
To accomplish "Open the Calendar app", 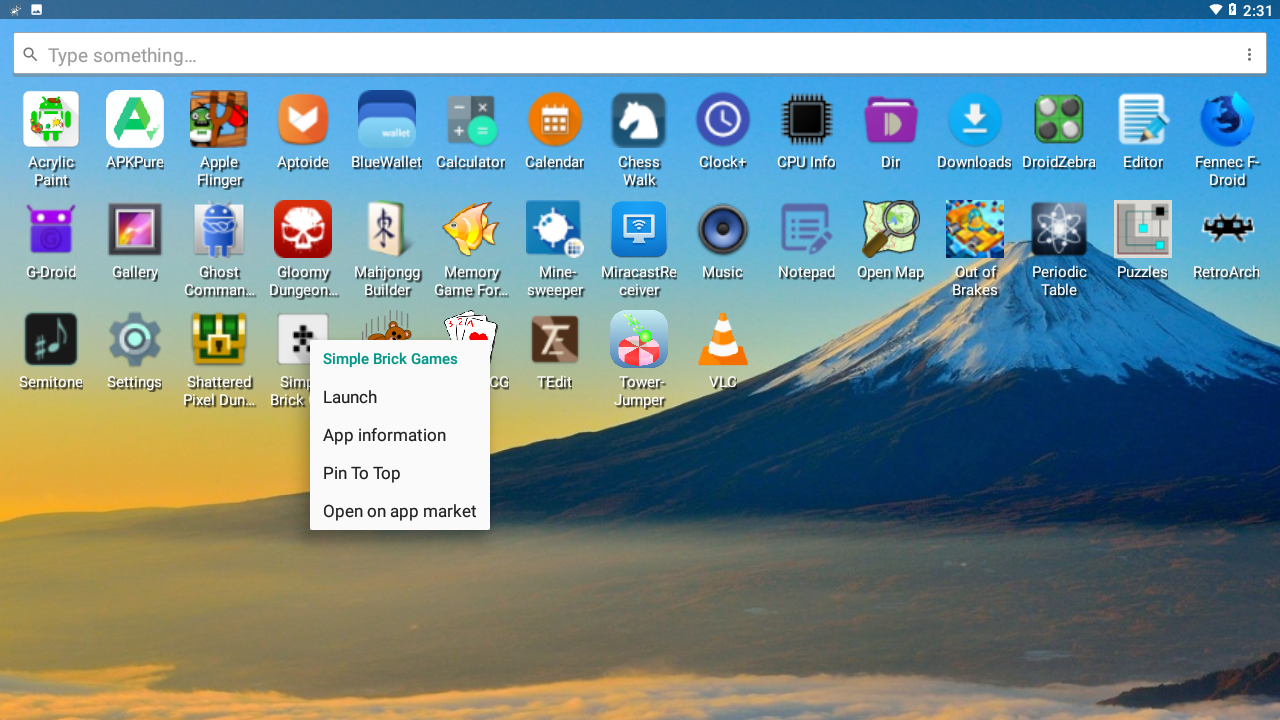I will (x=555, y=120).
